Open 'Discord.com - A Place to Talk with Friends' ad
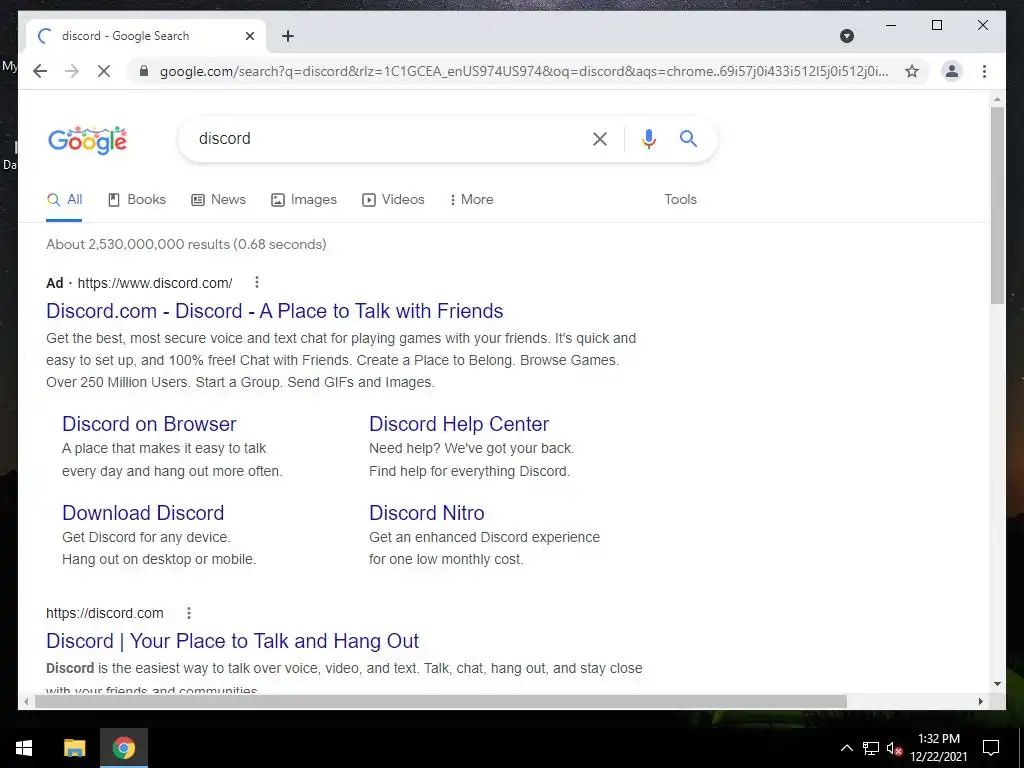The height and width of the screenshot is (768, 1024). pos(274,311)
